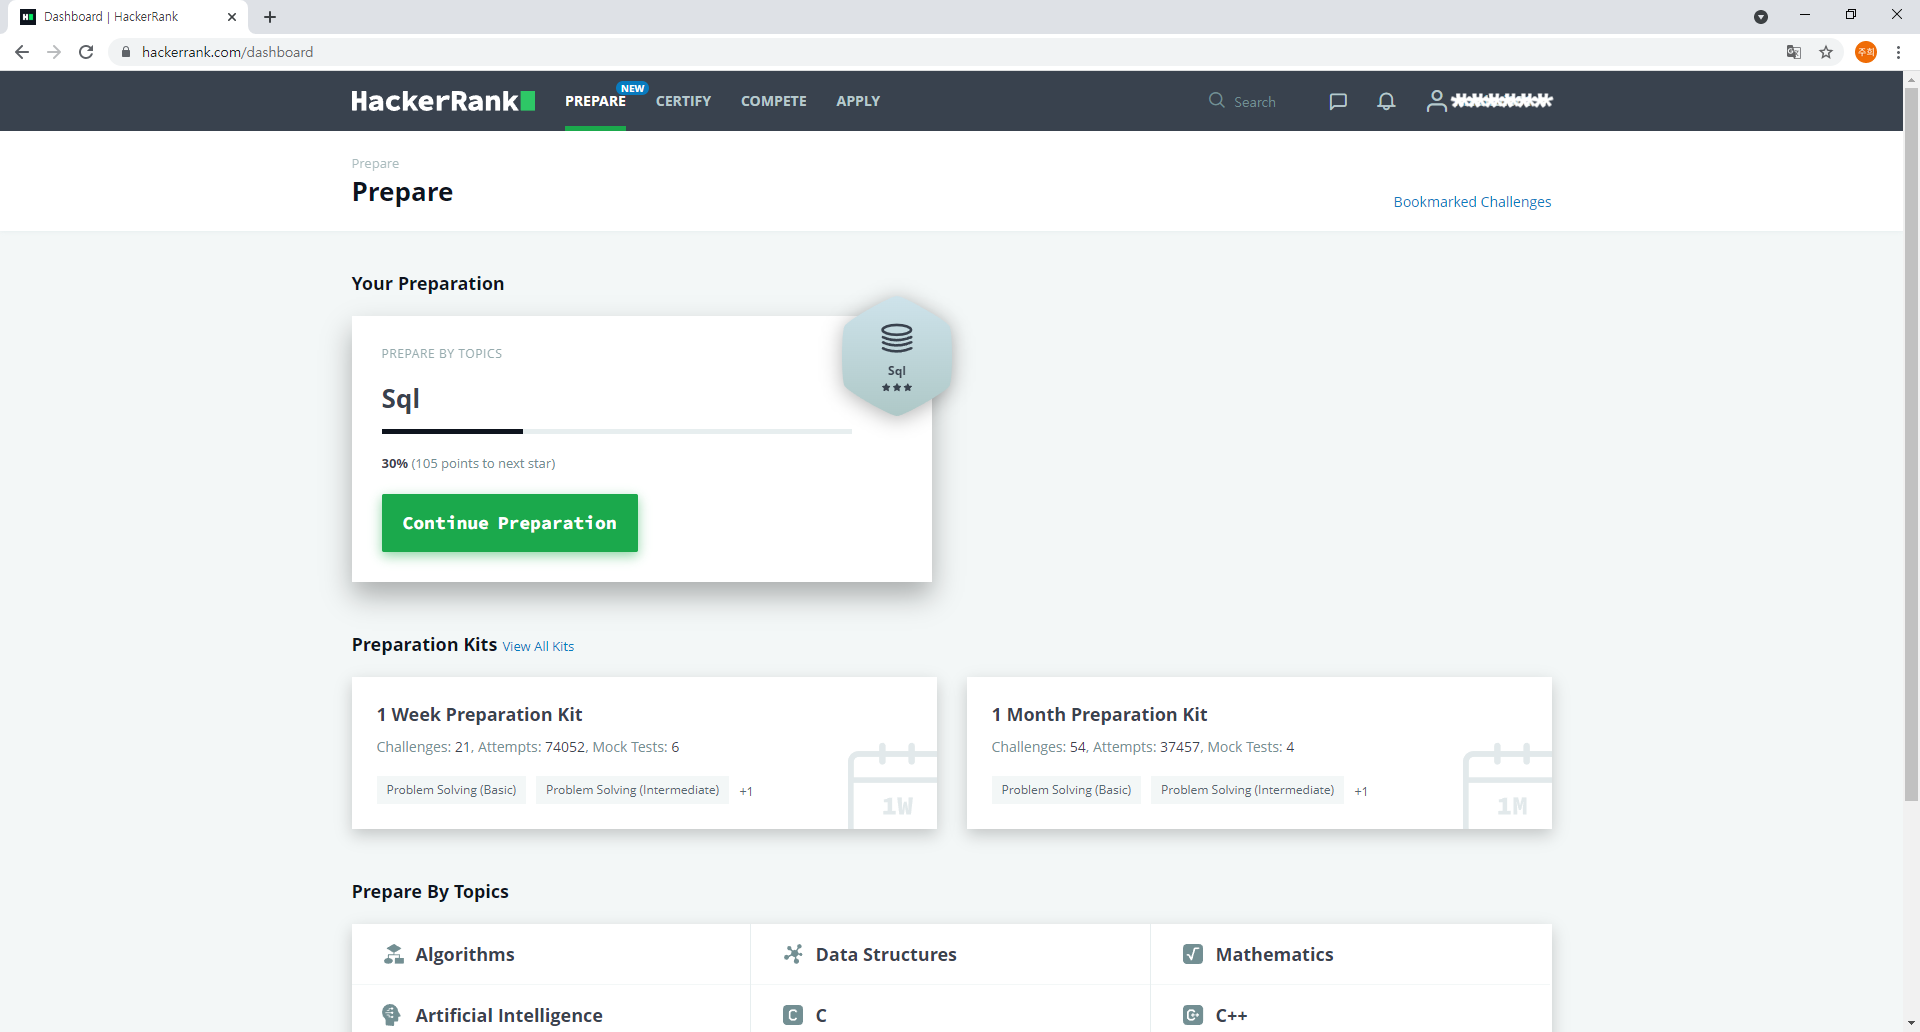Open the CERTIFY nav tab

pos(684,101)
